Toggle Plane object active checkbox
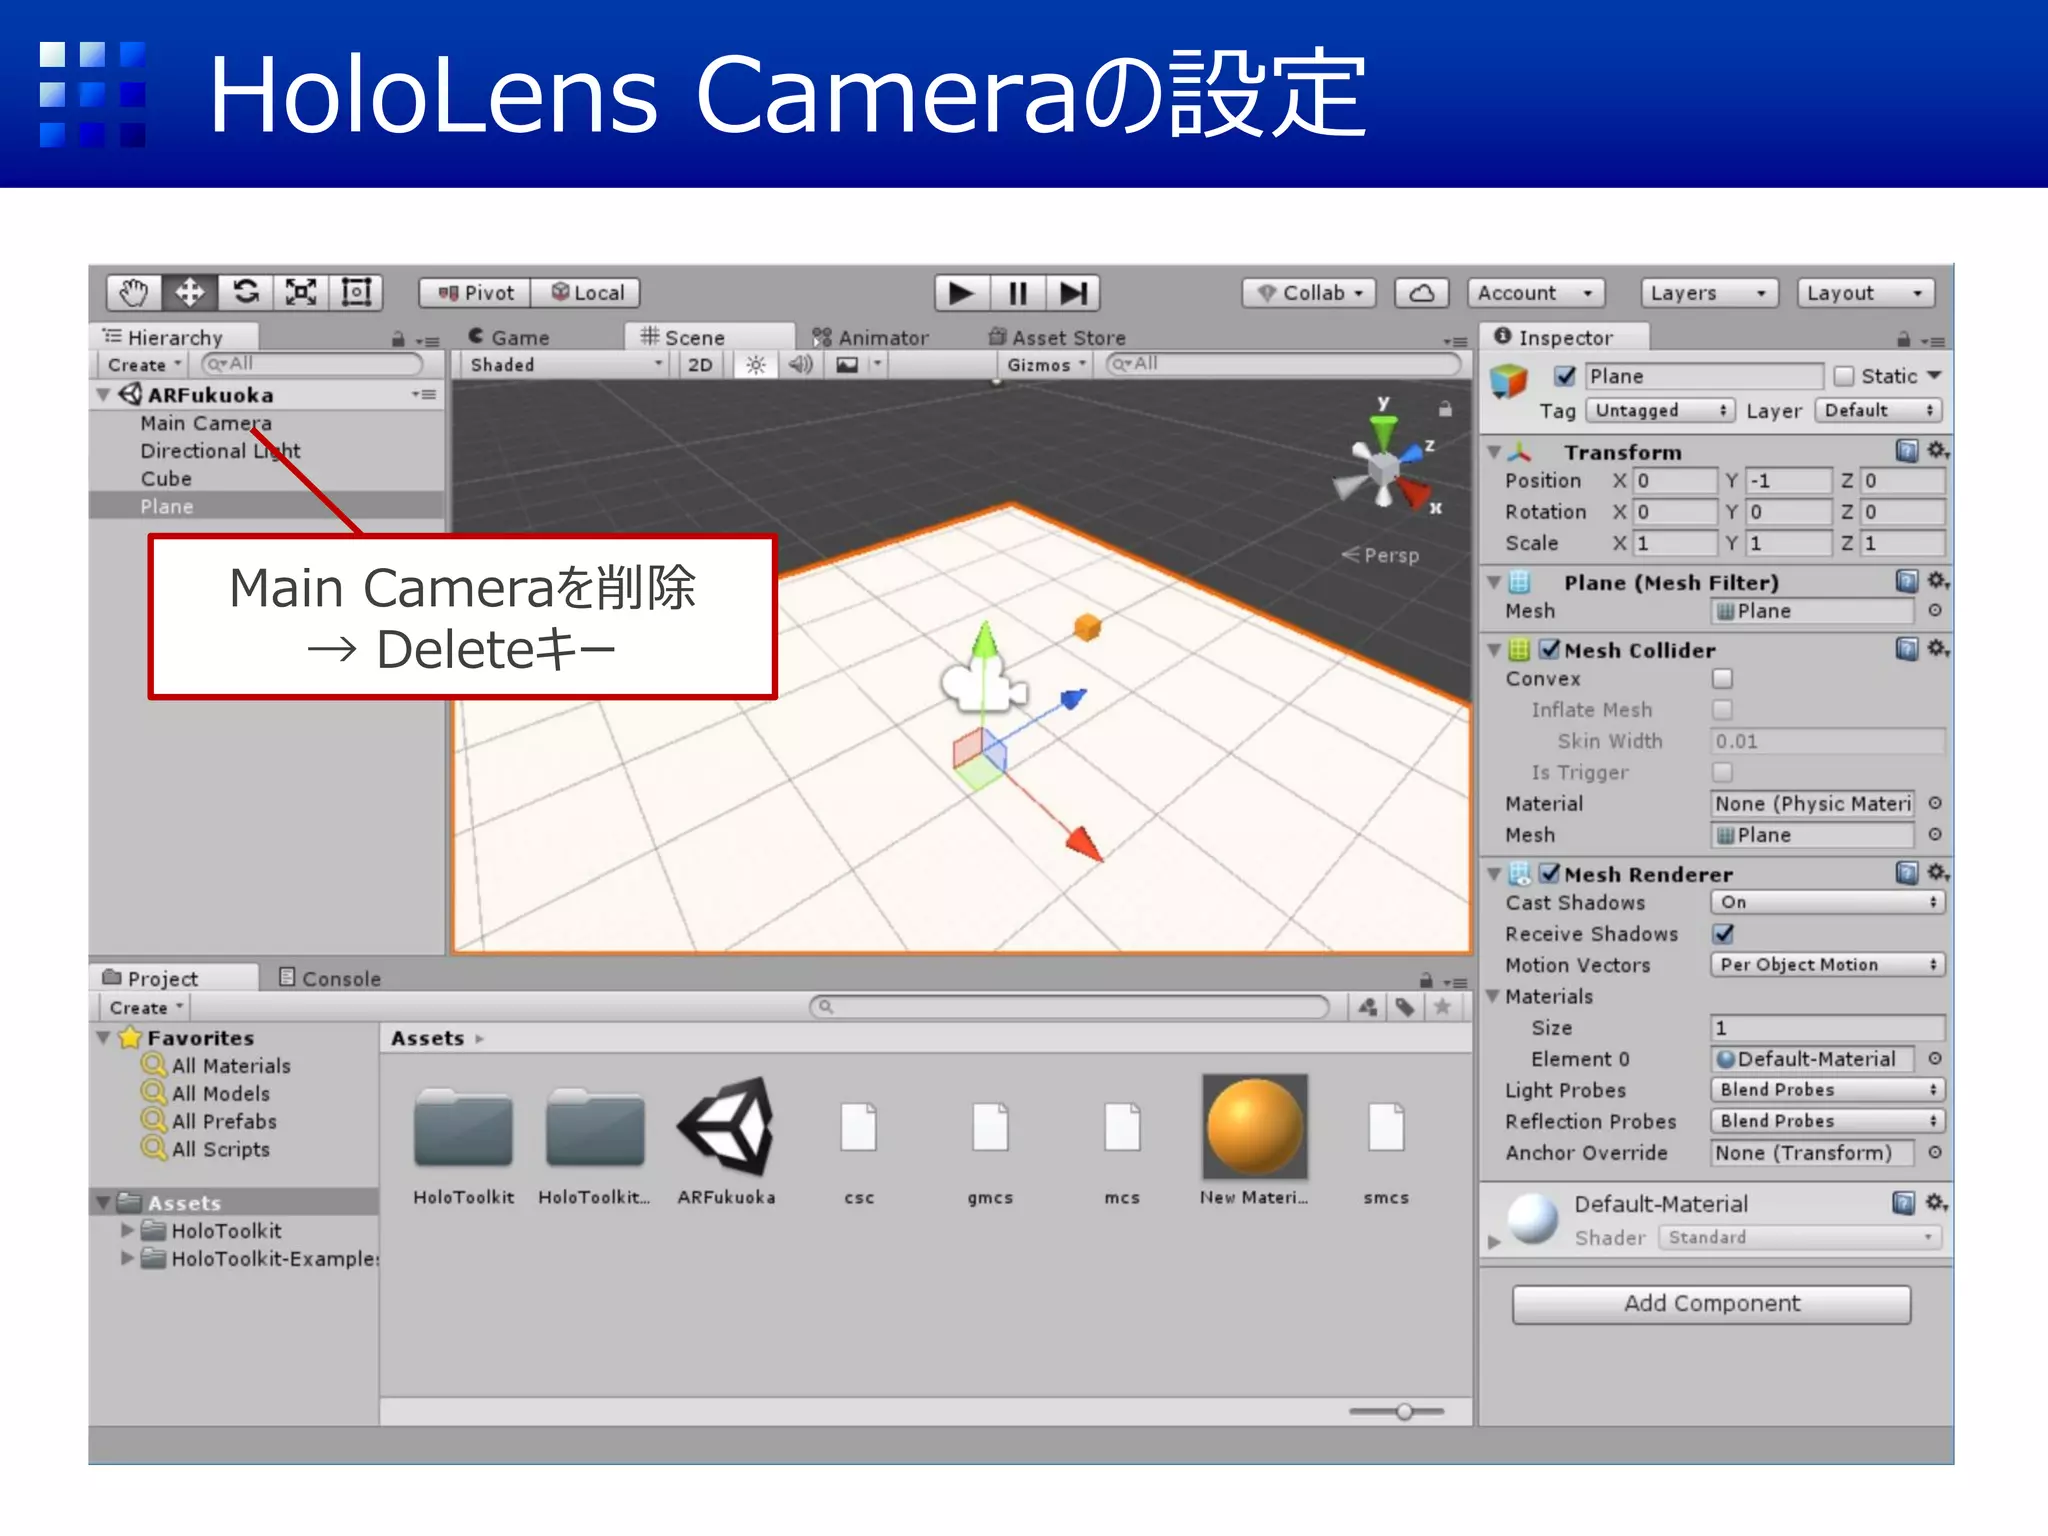This screenshot has height=1536, width=2048. [1565, 376]
